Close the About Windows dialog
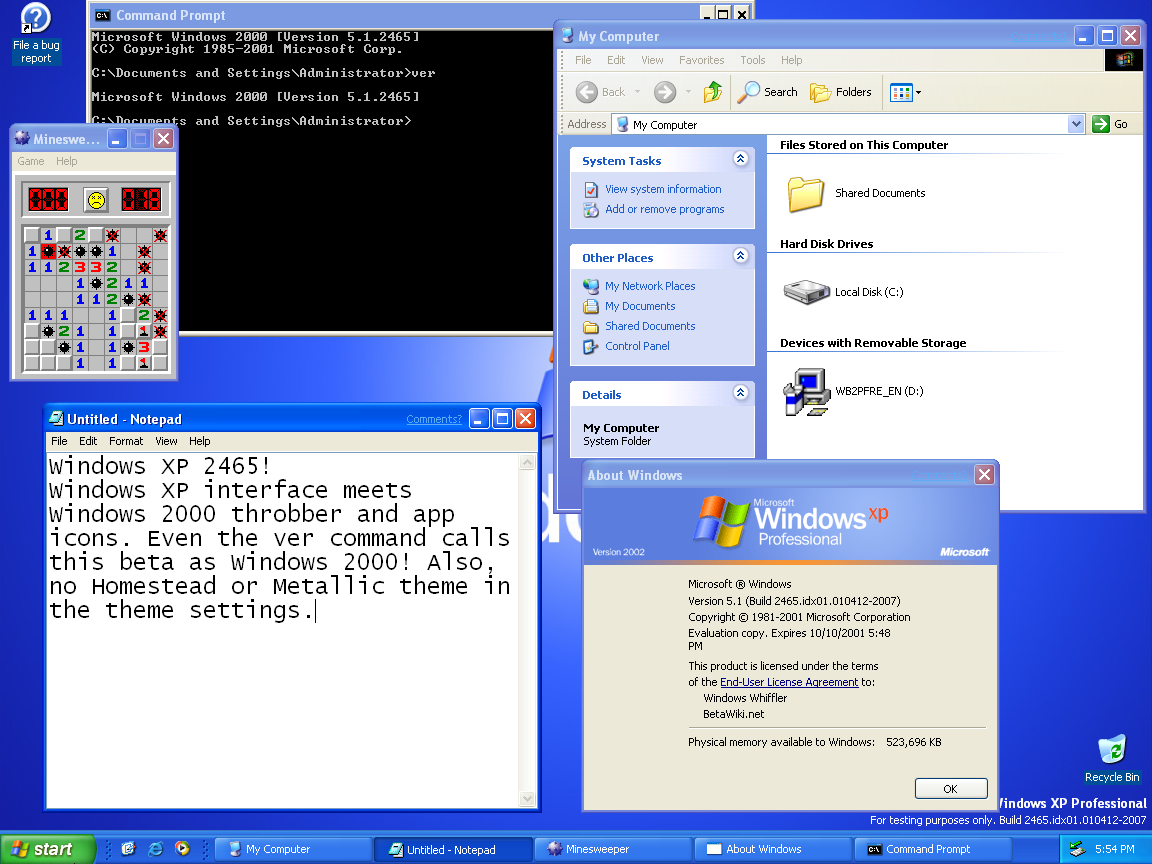The image size is (1152, 864). tap(984, 475)
